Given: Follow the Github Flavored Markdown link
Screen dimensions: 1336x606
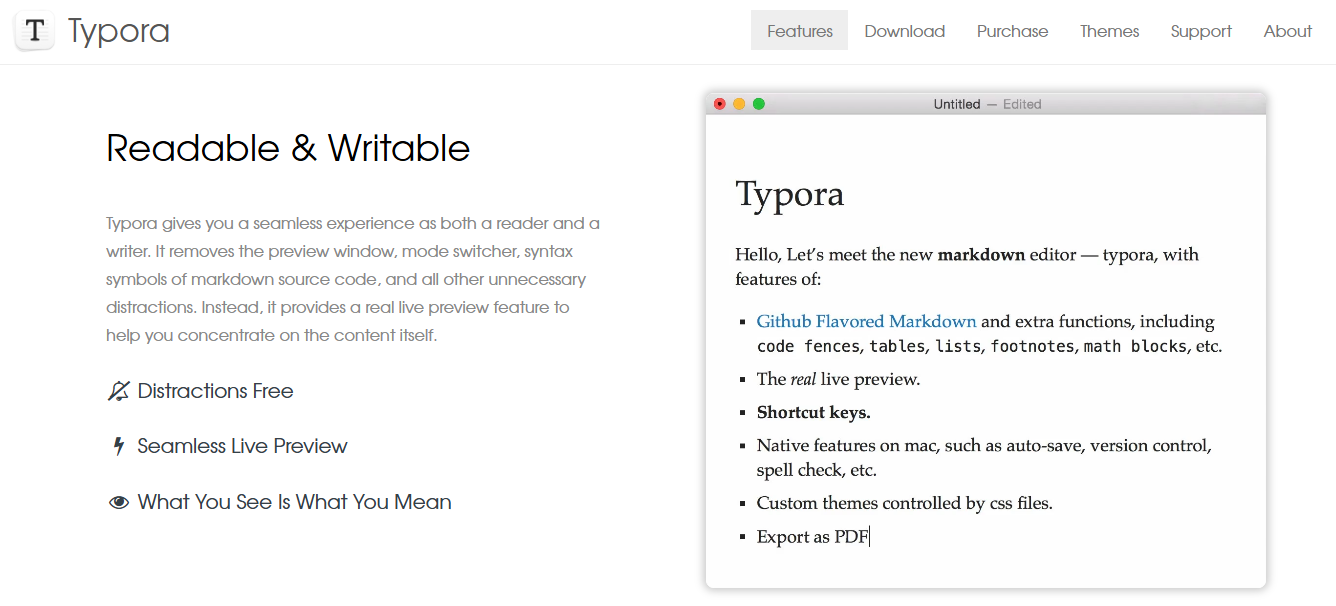Looking at the screenshot, I should point(866,321).
